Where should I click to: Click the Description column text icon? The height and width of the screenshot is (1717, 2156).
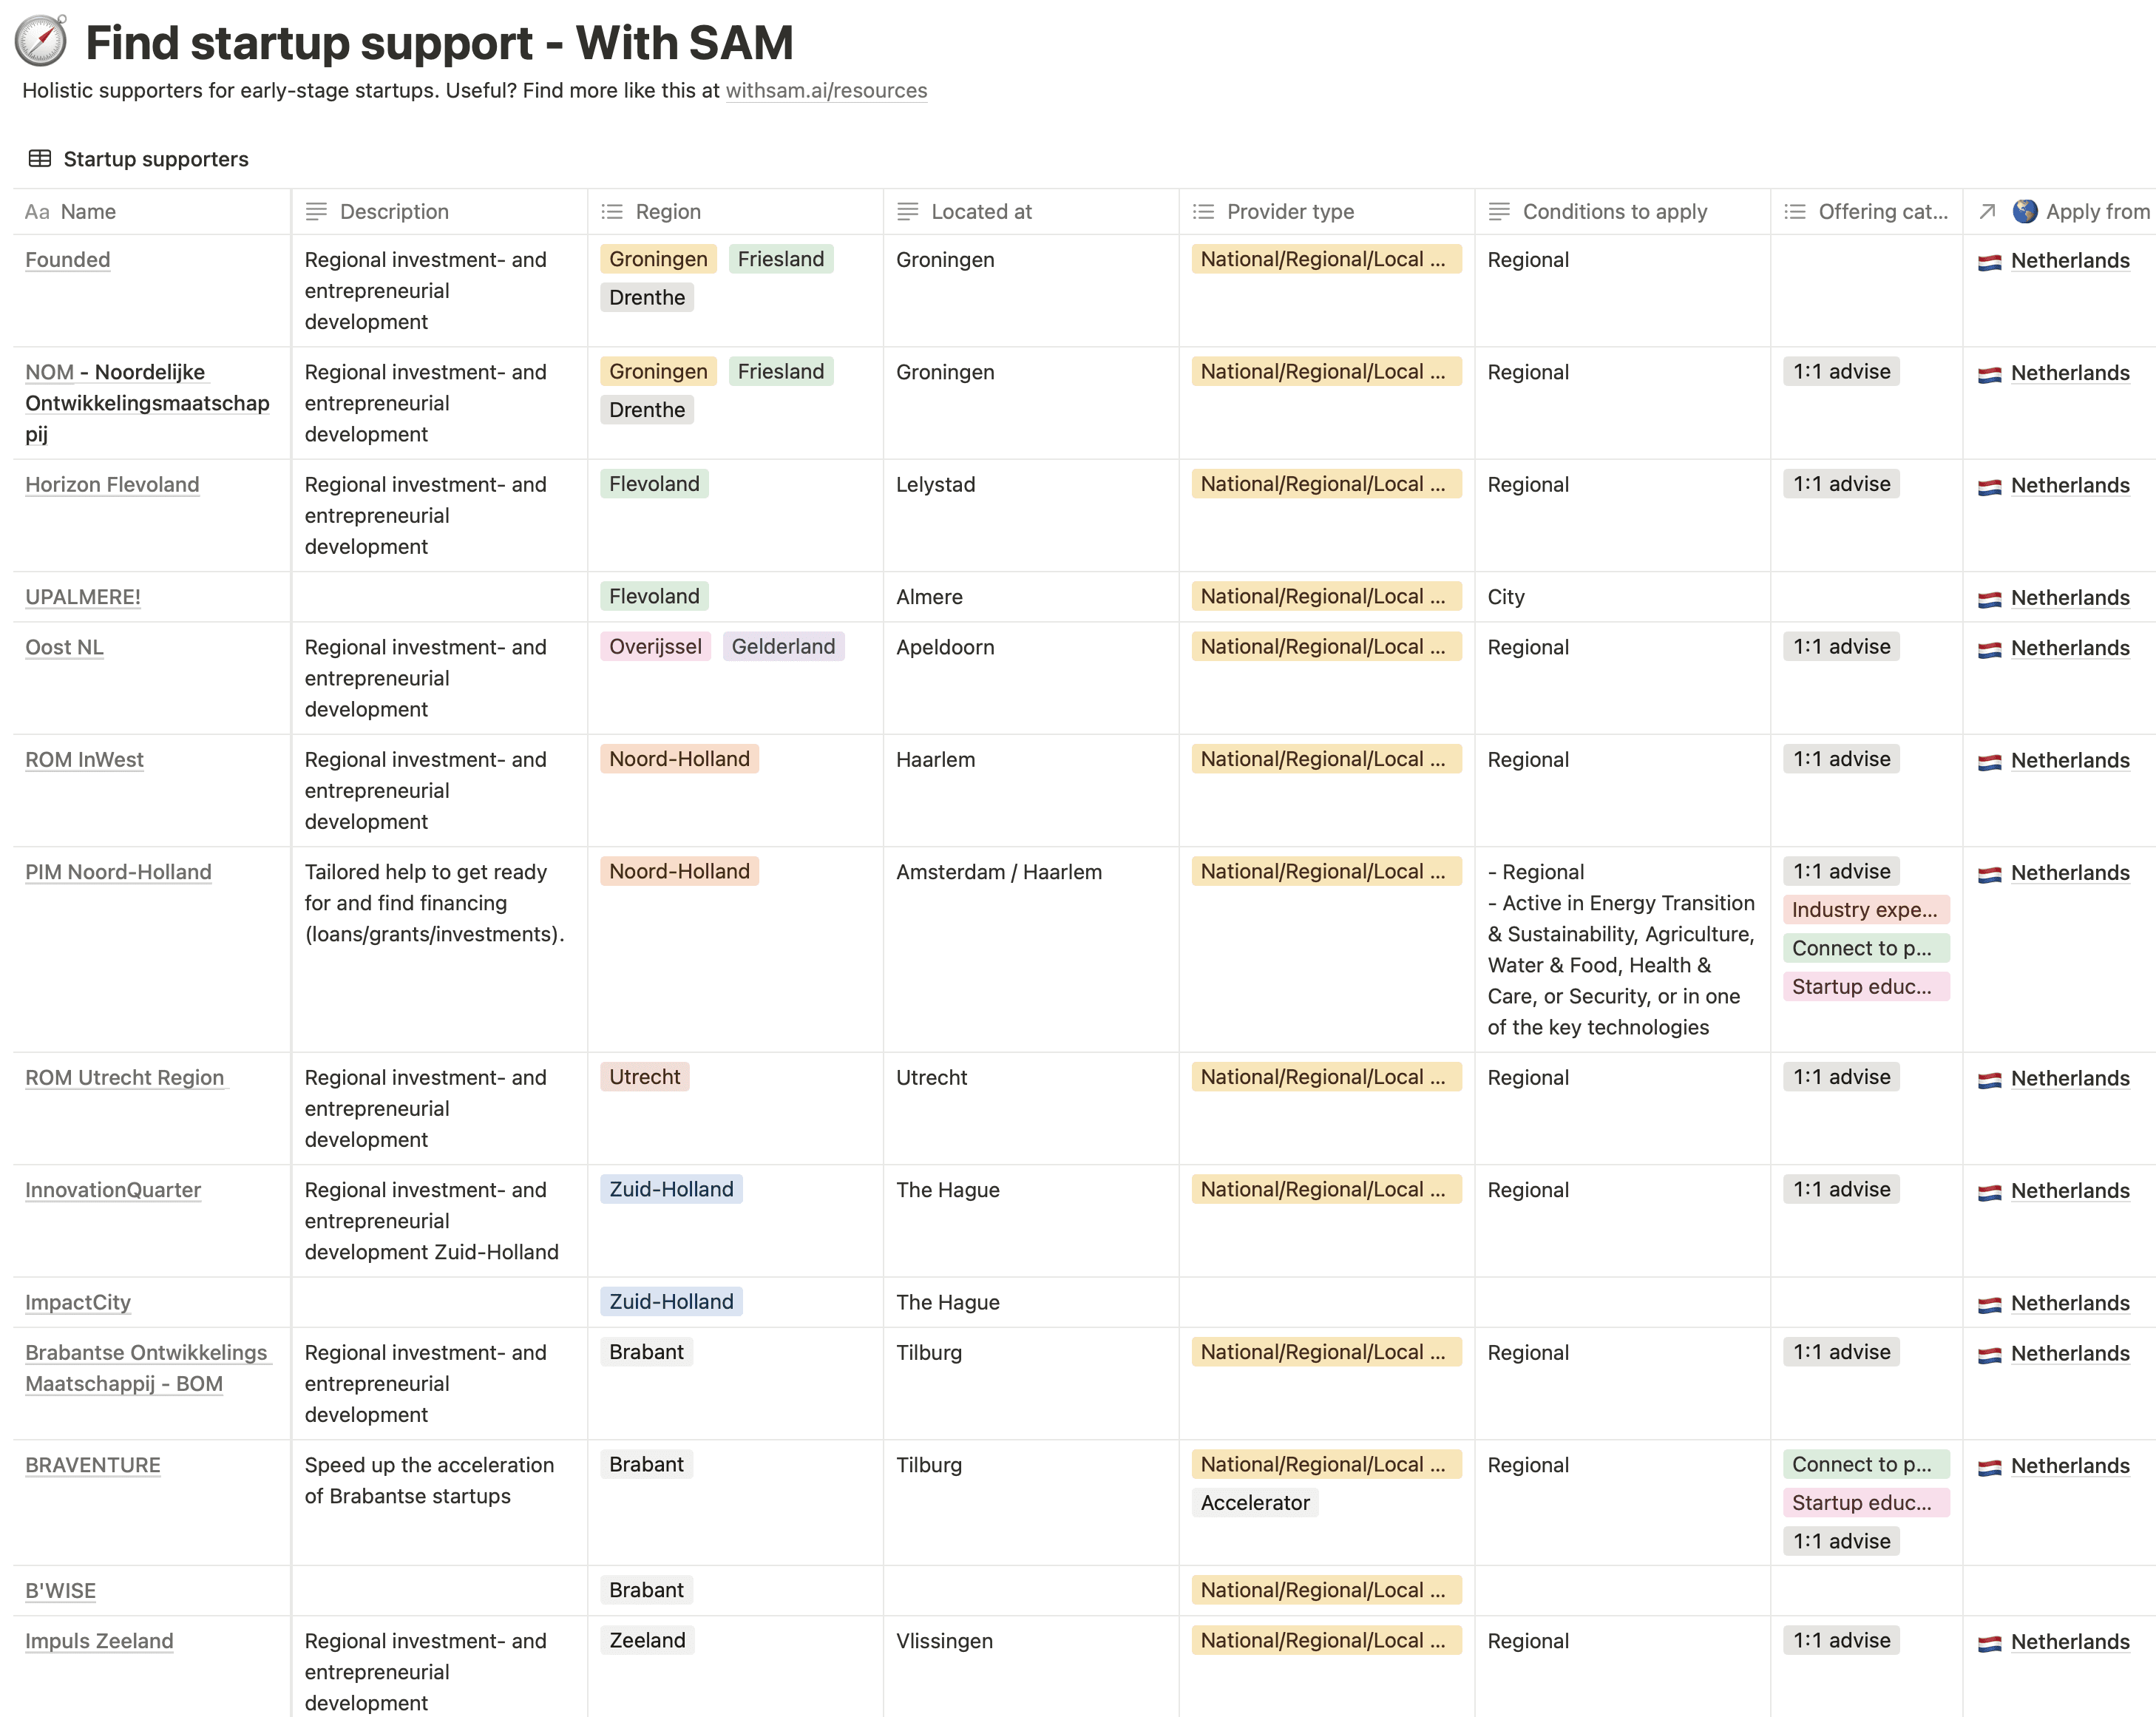(316, 211)
